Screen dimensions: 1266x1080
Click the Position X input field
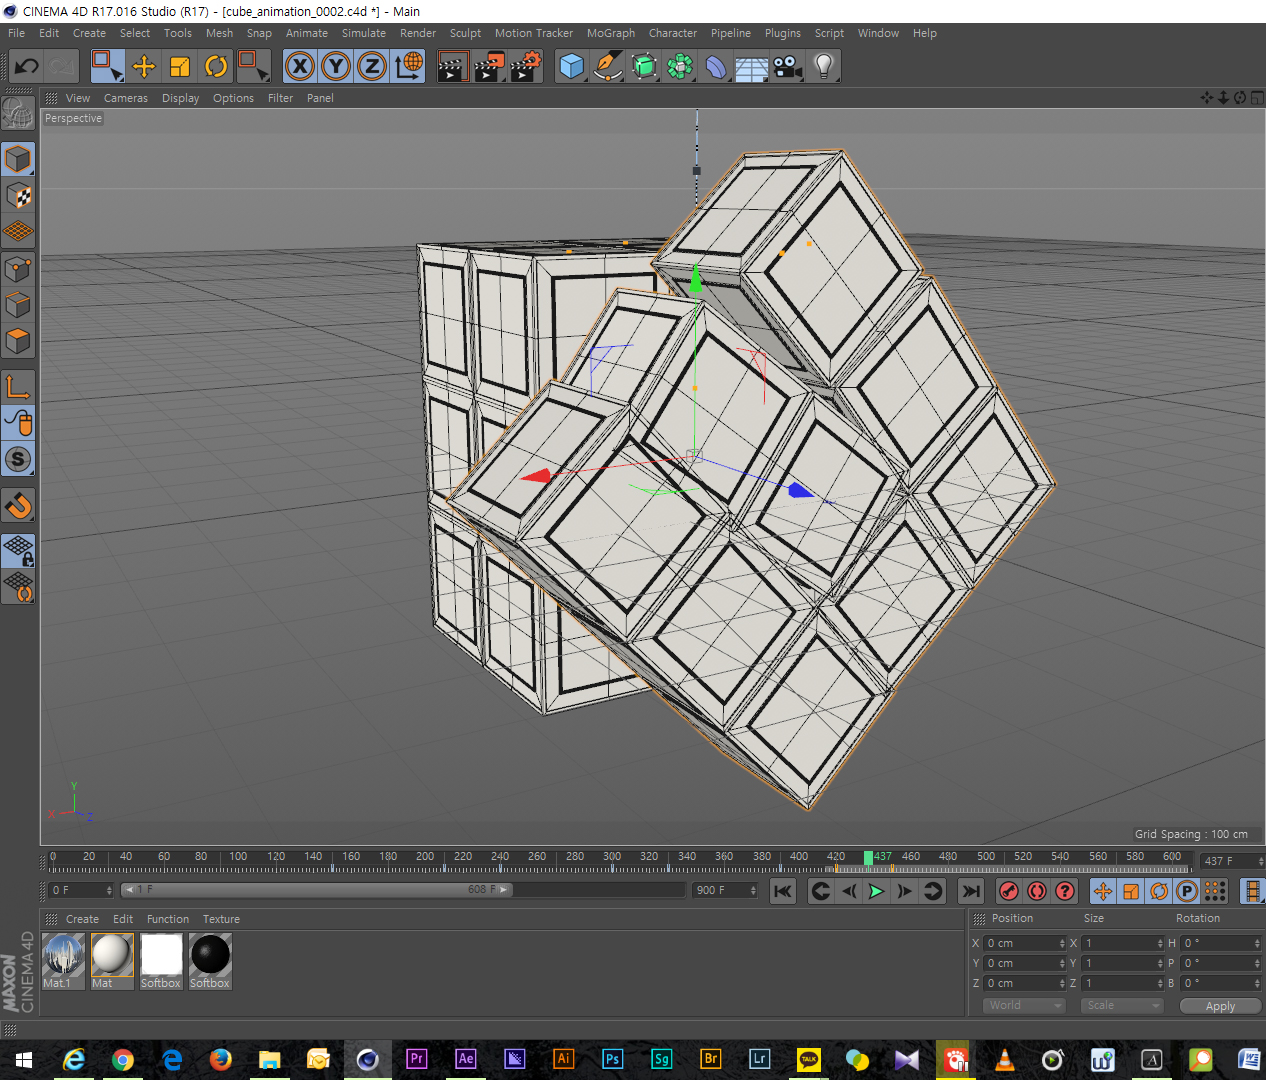1025,943
